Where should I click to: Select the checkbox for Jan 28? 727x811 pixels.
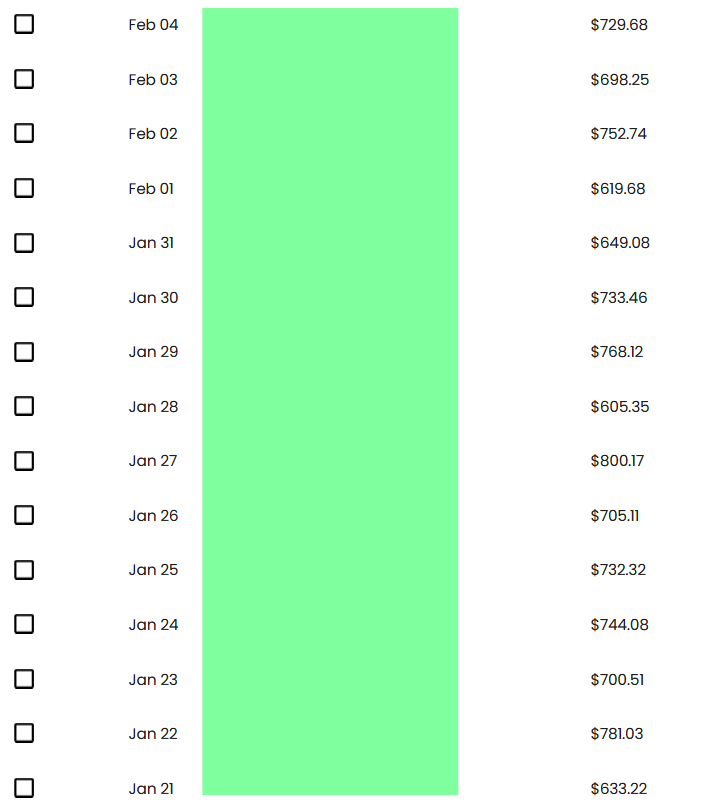pyautogui.click(x=24, y=407)
